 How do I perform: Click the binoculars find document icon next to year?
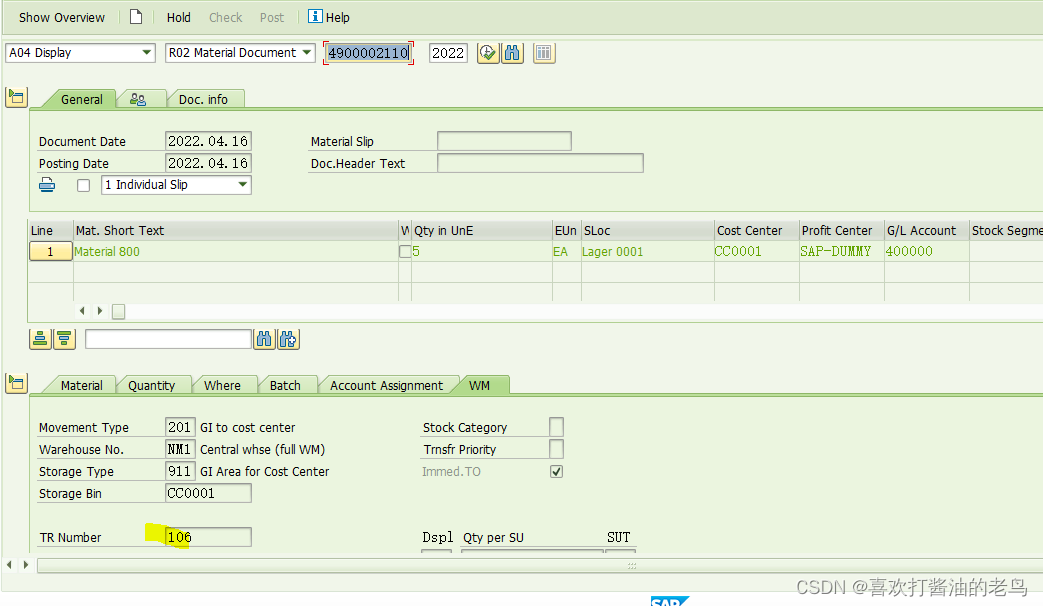(512, 53)
